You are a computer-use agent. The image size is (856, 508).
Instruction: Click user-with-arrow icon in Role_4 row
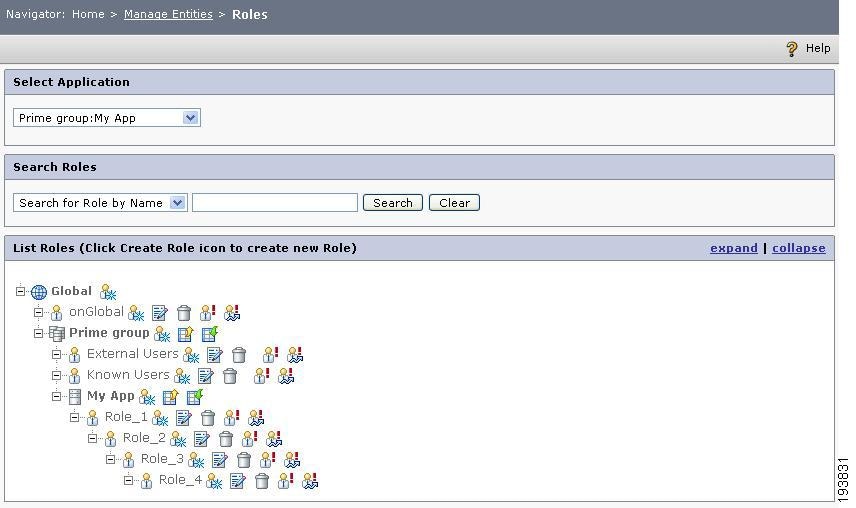(310, 481)
